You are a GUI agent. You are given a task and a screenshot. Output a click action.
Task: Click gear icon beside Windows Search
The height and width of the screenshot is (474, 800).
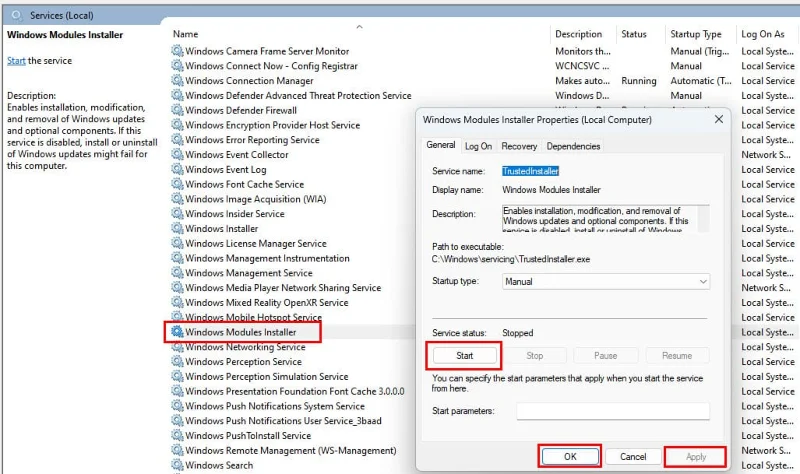click(x=177, y=465)
